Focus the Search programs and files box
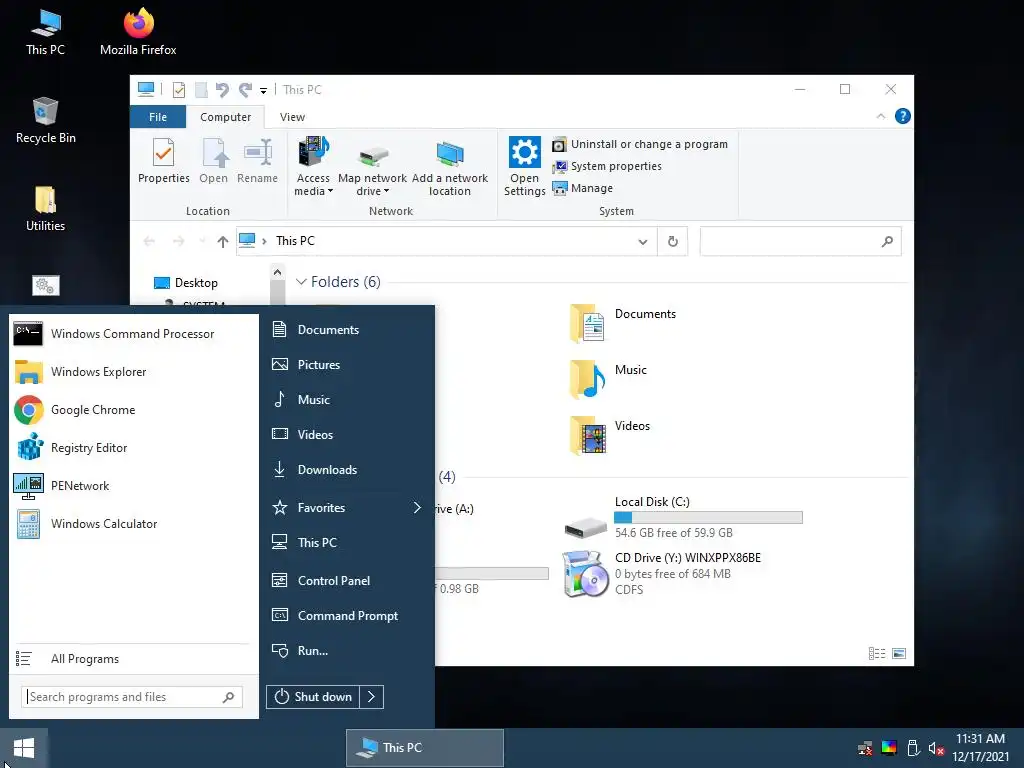Viewport: 1024px width, 768px height. [131, 697]
